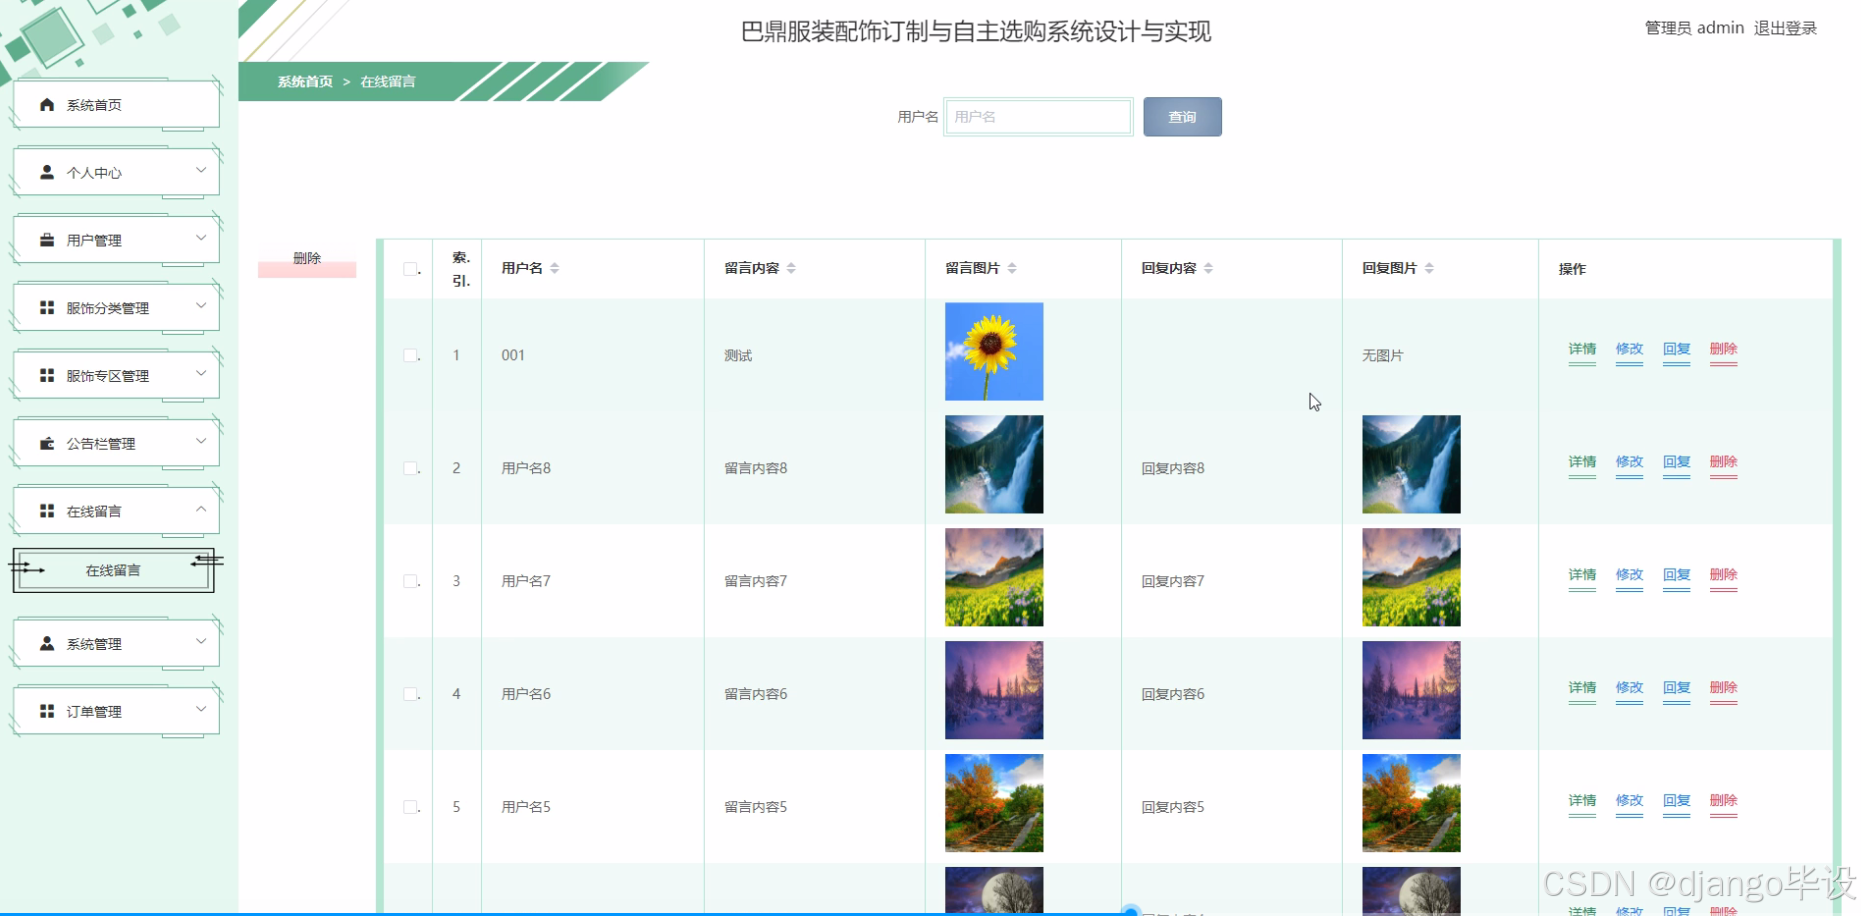
Task: Click 修改 for 用户名6
Action: 1629,688
